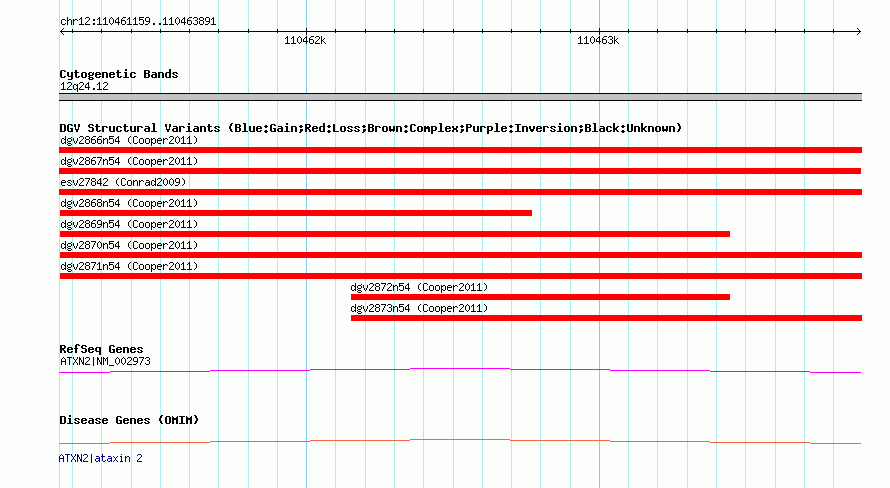Viewport: 890px width, 488px height.
Task: Select the magenta ATXN2 RefSeq gene line
Action: (x=460, y=371)
